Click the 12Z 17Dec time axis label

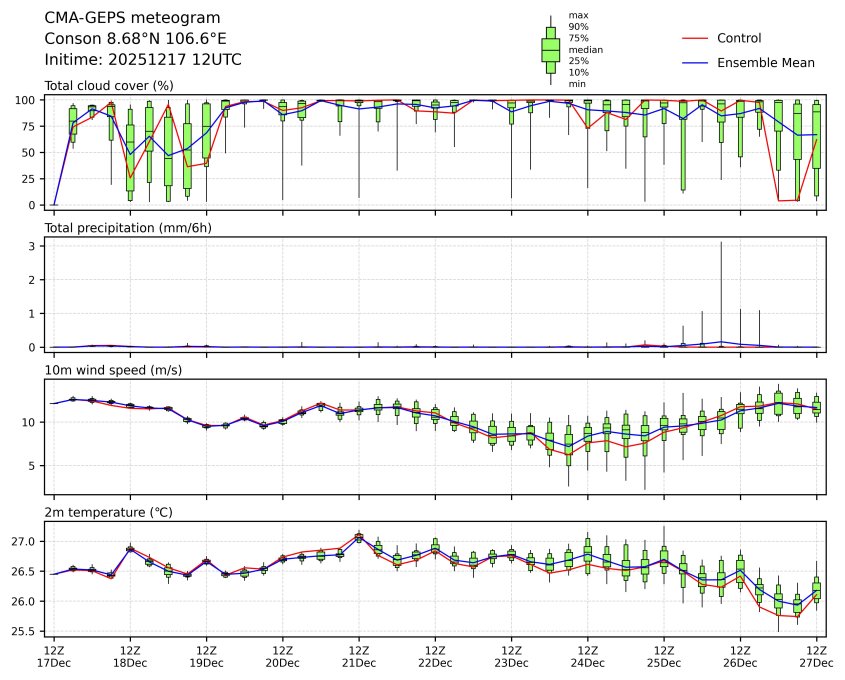point(54,656)
